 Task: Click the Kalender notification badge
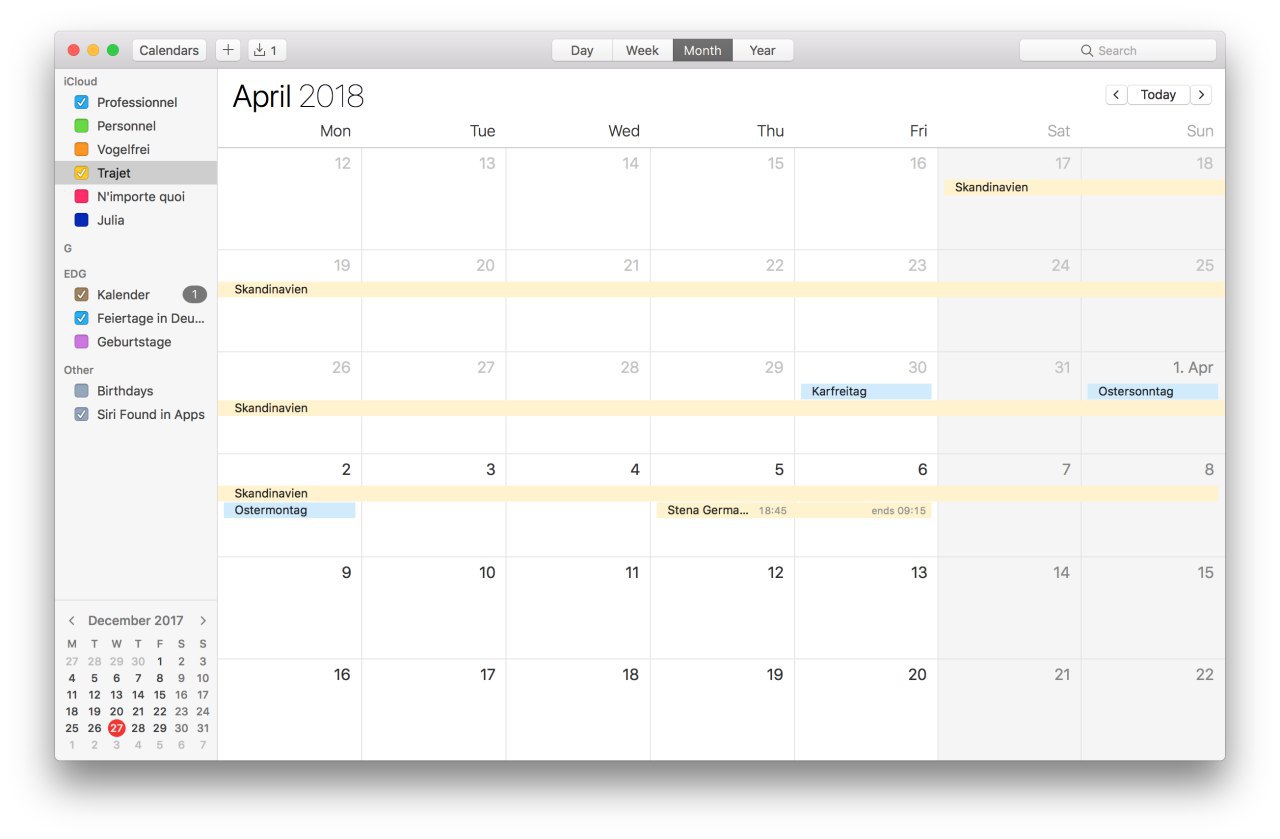click(x=194, y=295)
